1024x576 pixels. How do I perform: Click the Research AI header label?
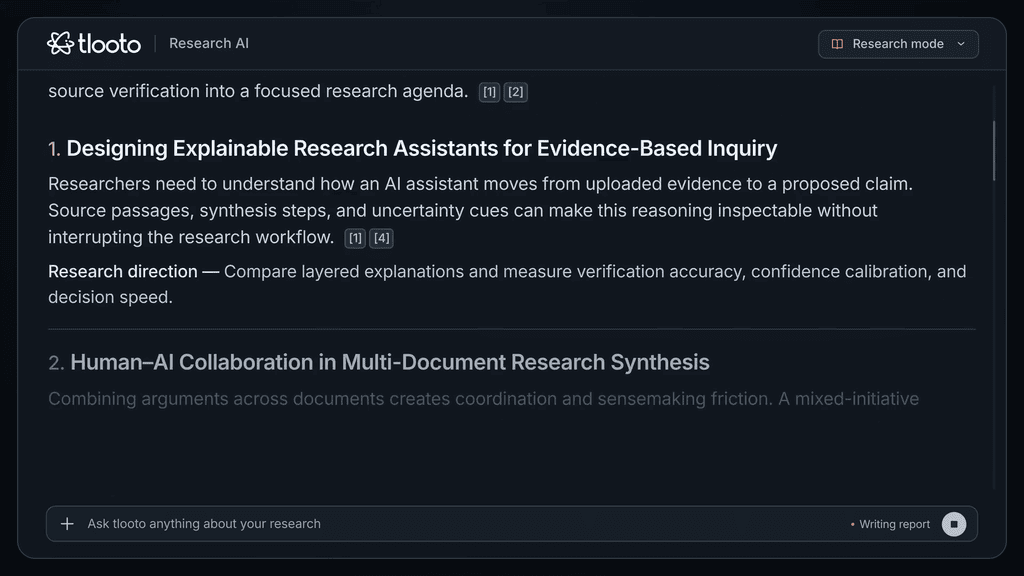pos(209,43)
